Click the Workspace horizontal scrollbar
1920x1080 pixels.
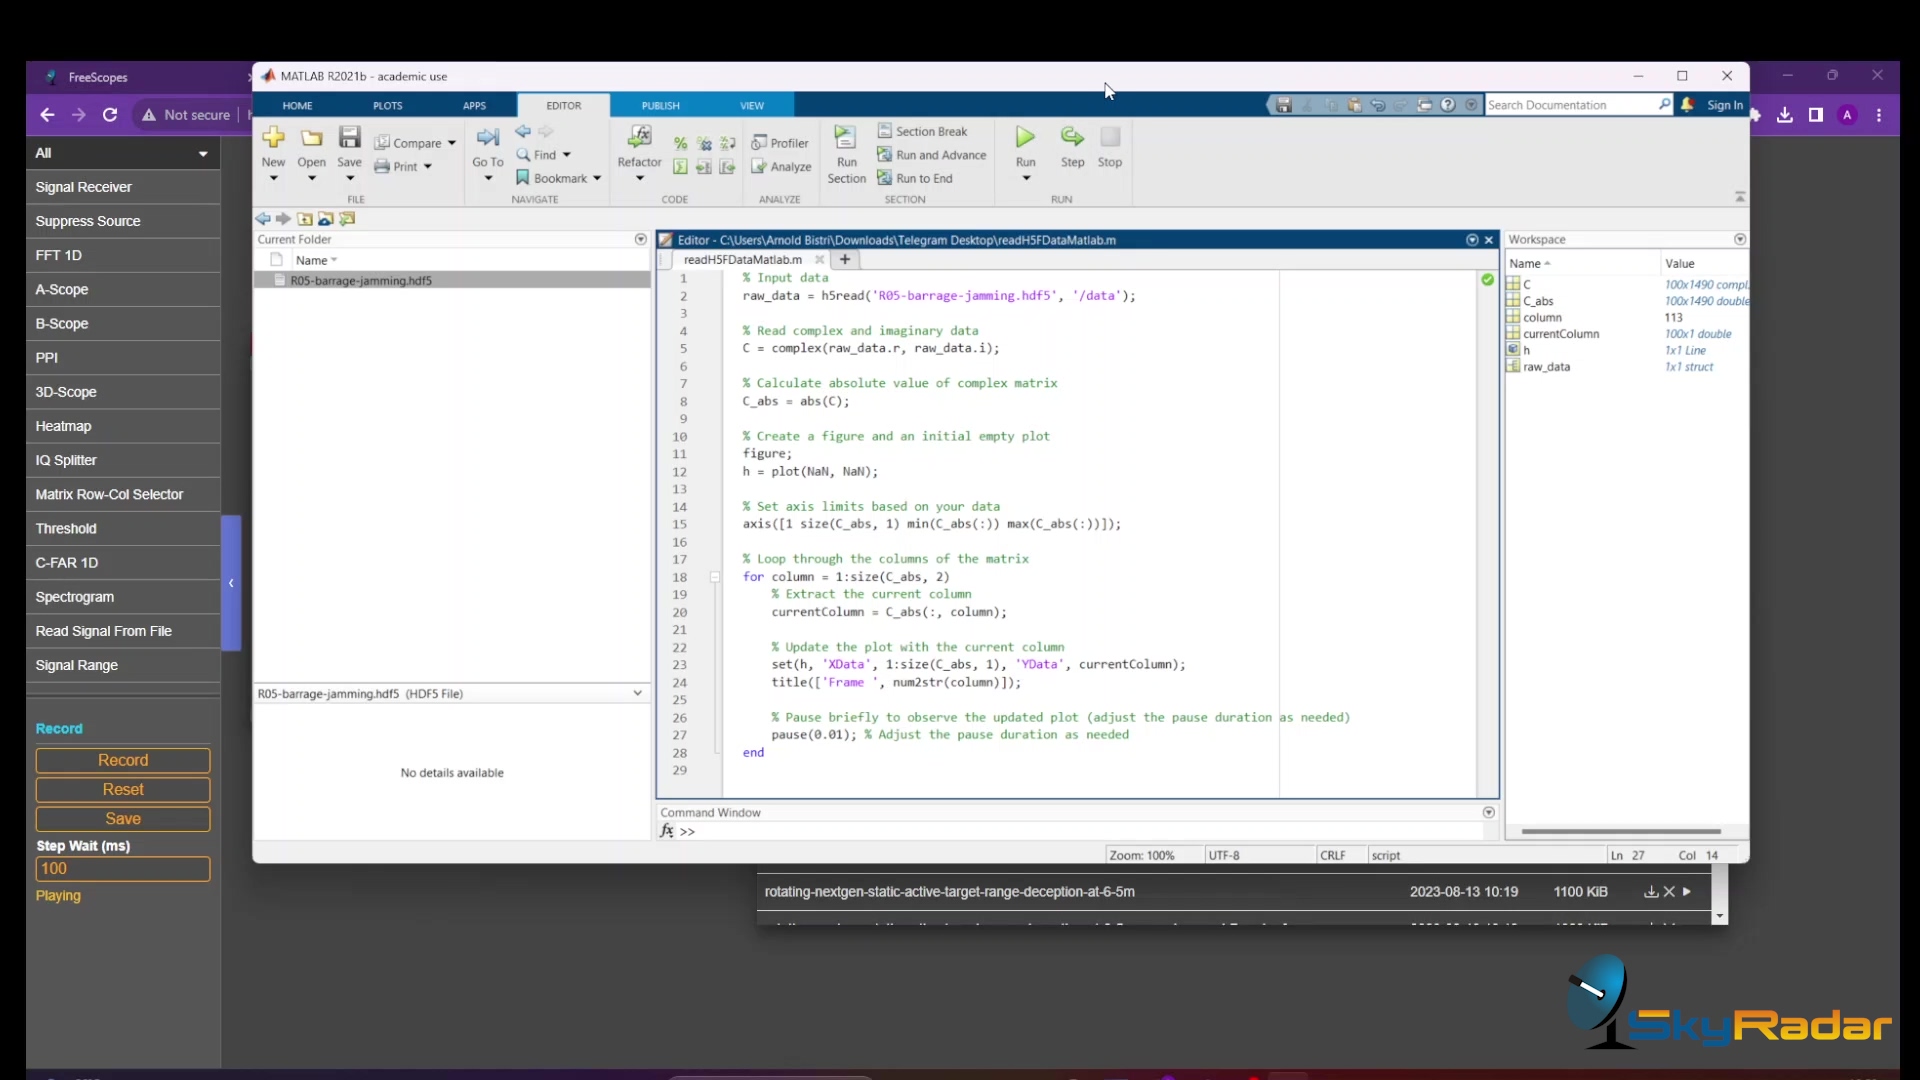pos(1620,831)
